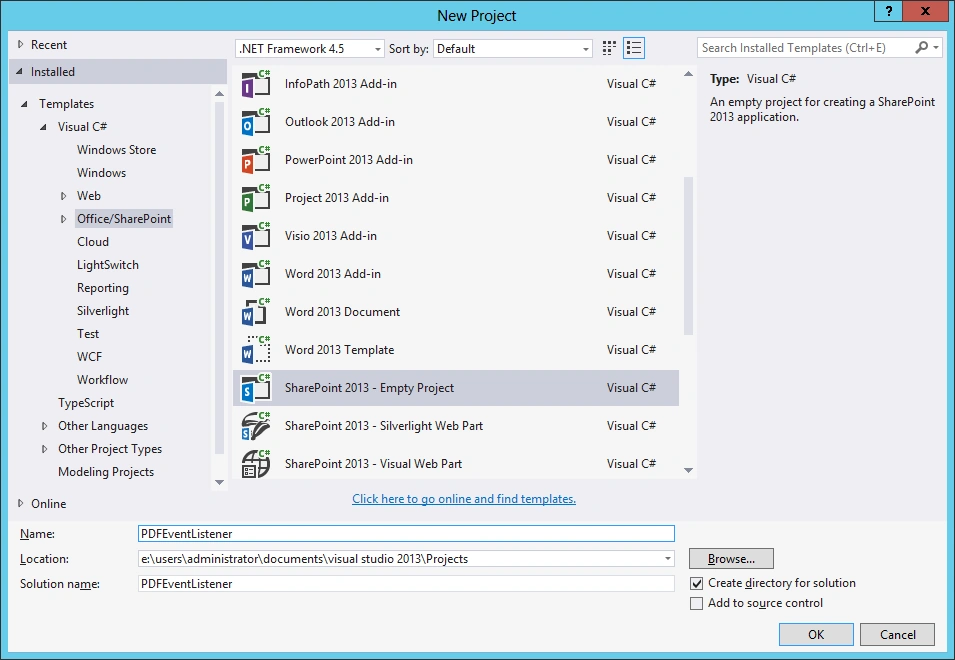955x660 pixels.
Task: Click the project Name input field
Action: [406, 534]
